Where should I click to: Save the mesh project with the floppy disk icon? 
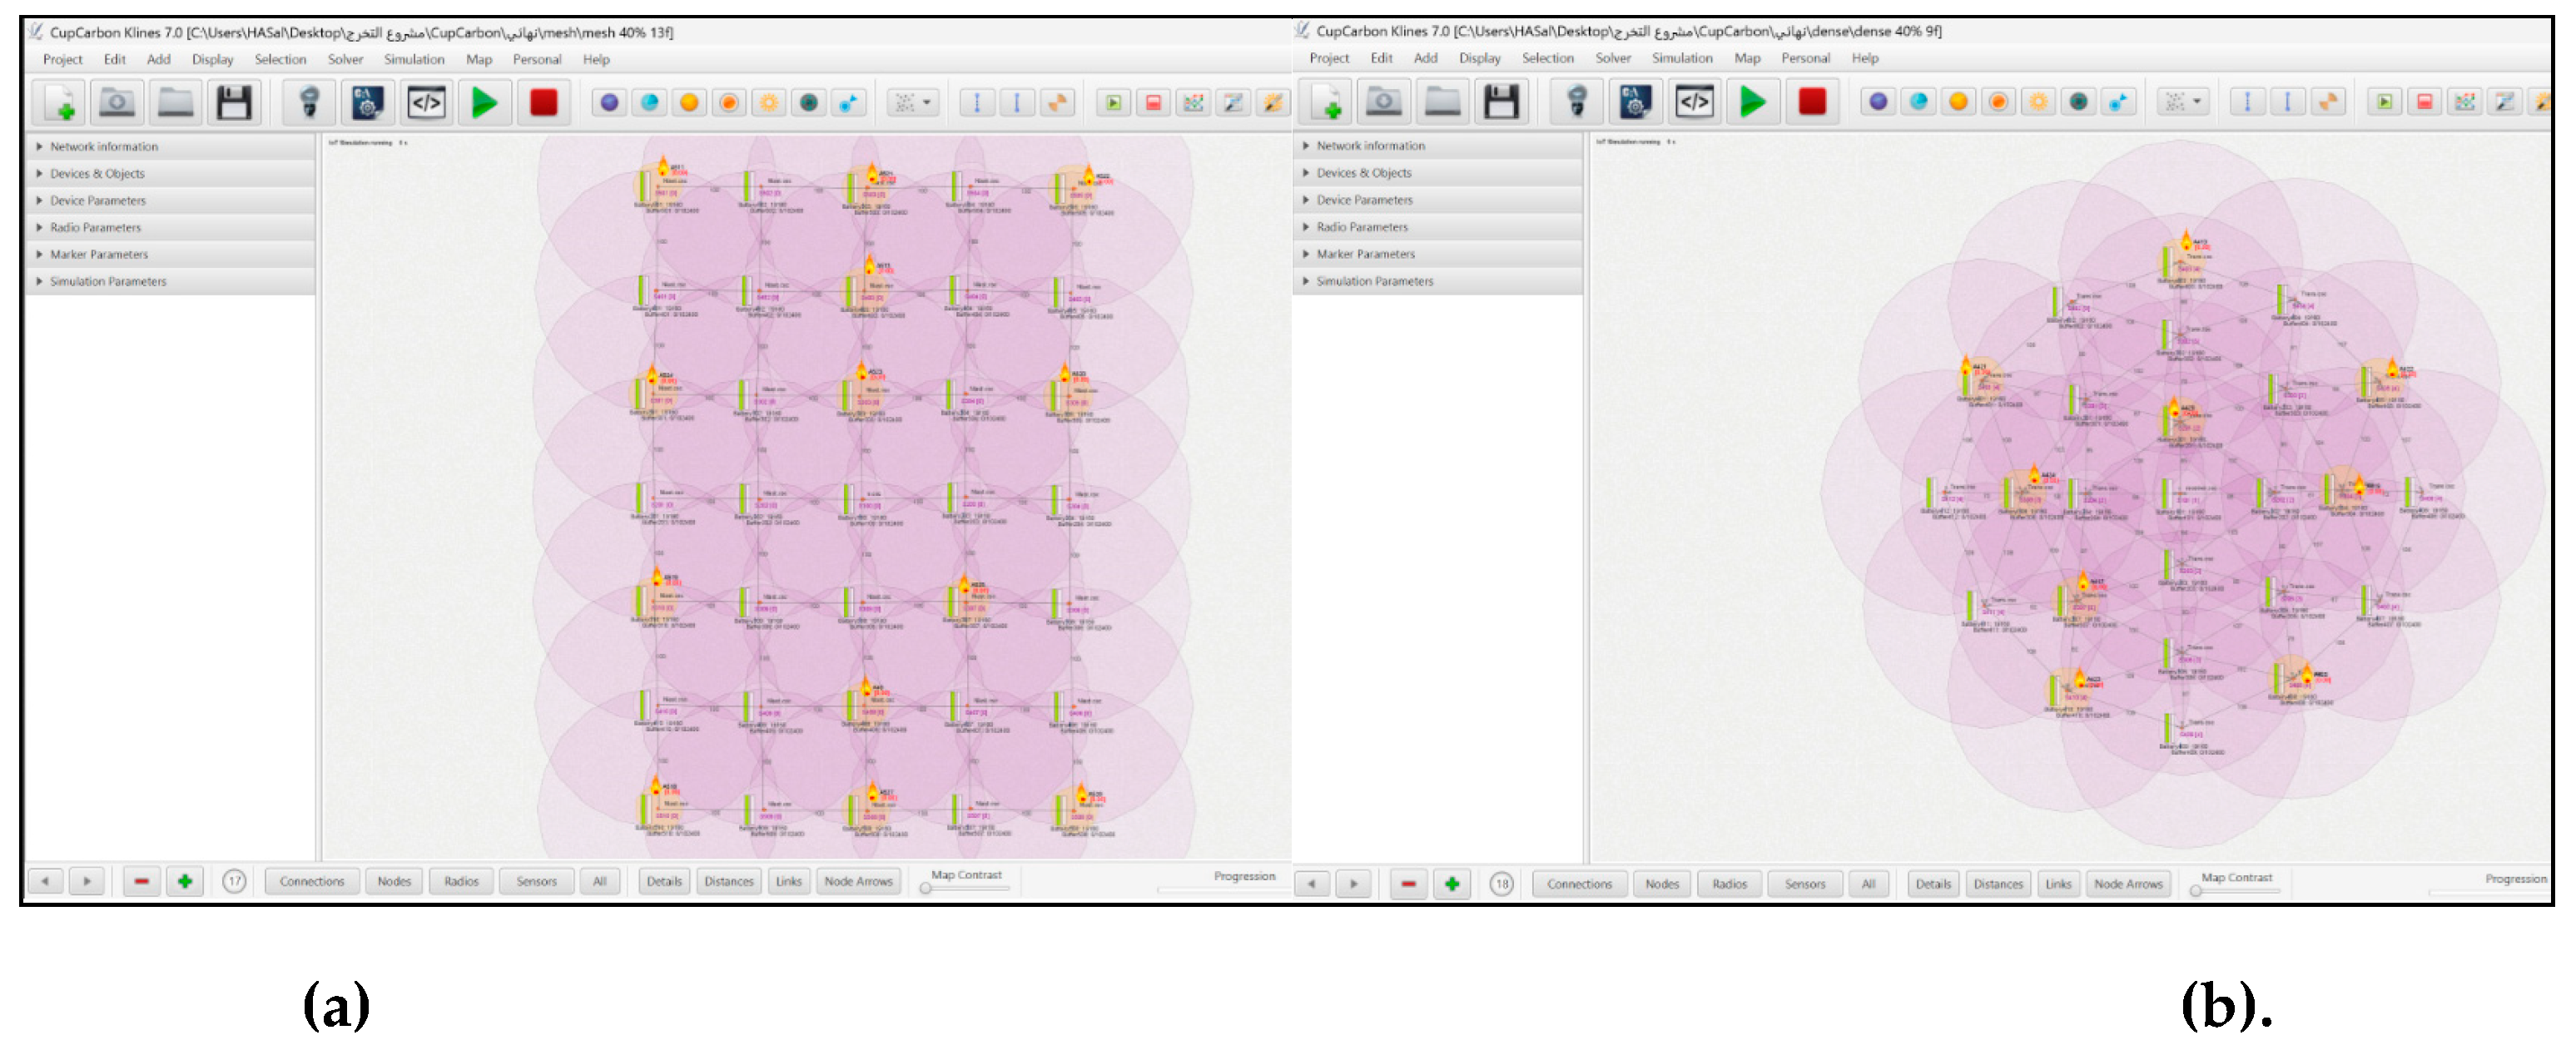(x=234, y=101)
